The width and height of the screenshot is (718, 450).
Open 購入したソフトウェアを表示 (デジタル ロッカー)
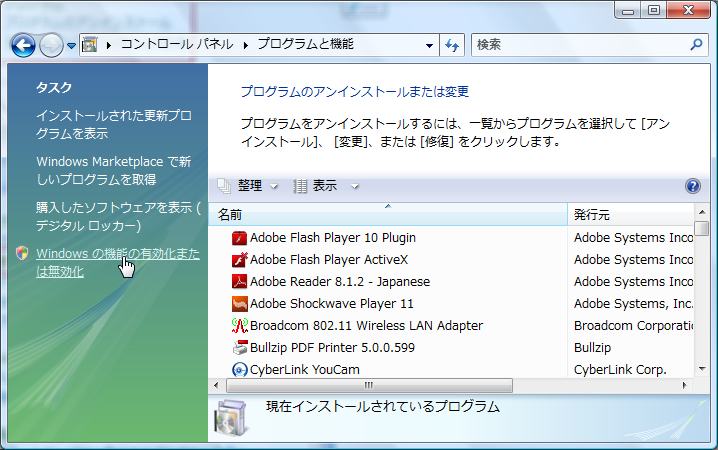click(x=118, y=217)
